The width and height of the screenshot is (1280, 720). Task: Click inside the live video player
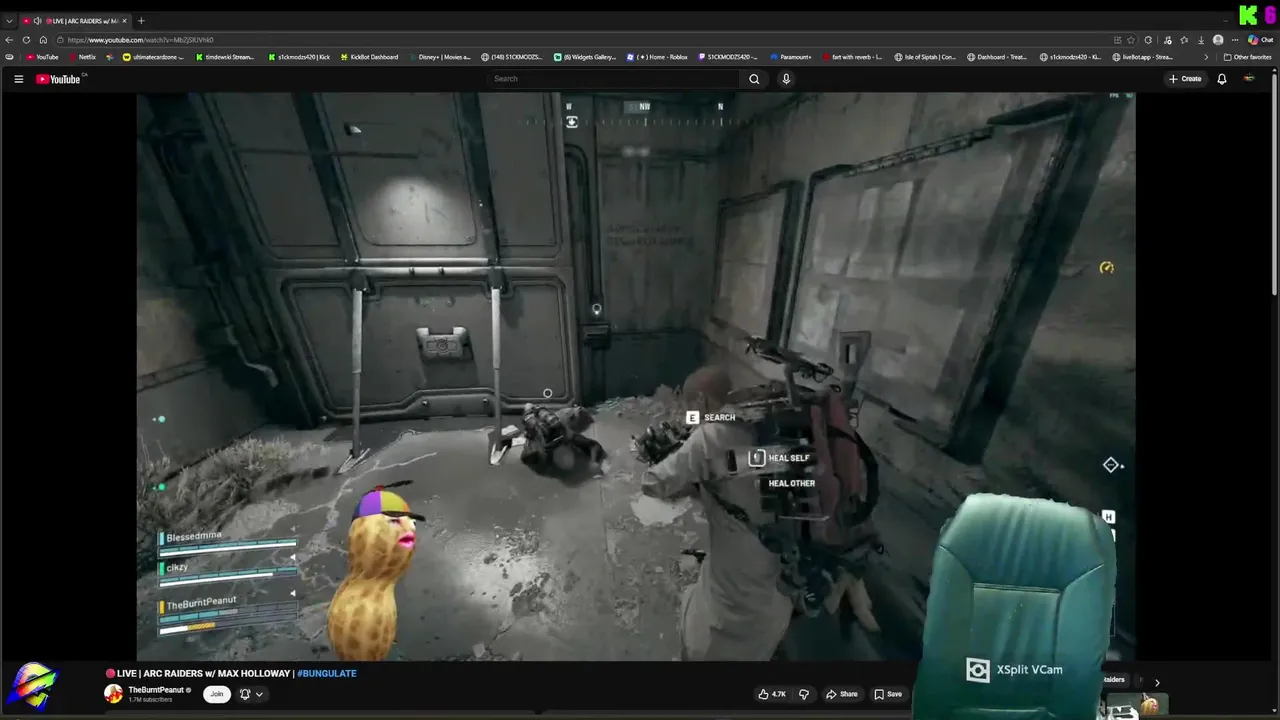pos(636,377)
